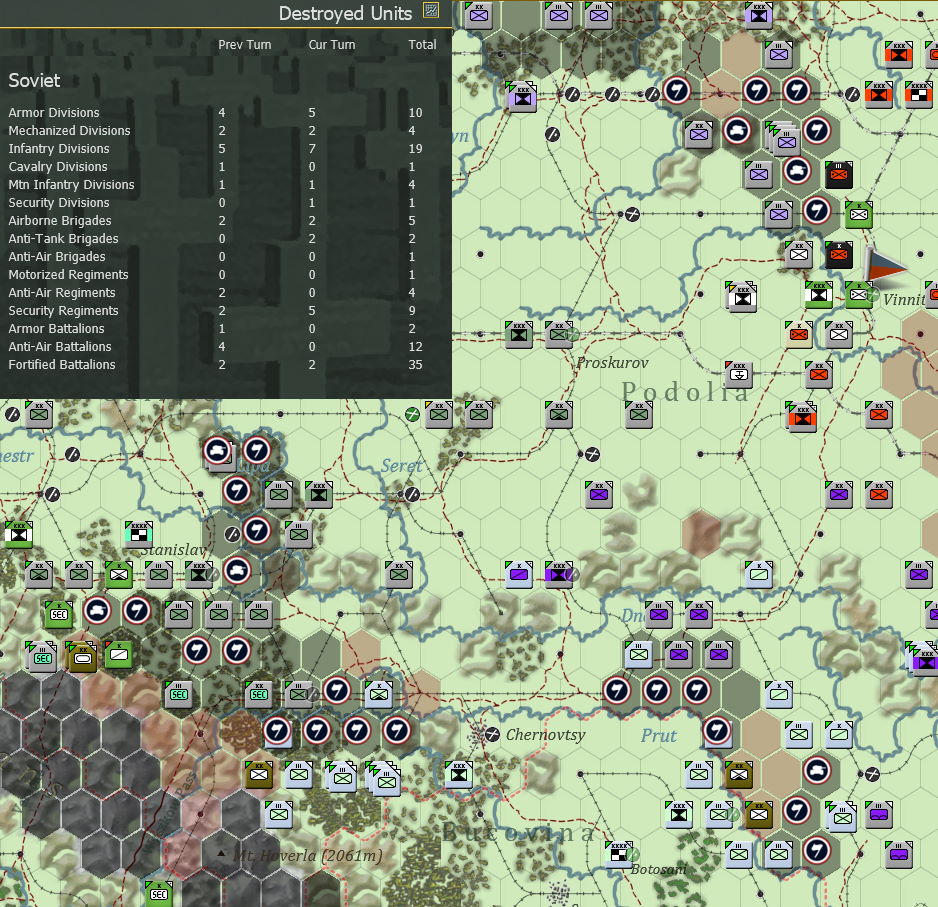
Task: Open the tank battle marker north of Stanislav
Action: pyautogui.click(x=220, y=450)
